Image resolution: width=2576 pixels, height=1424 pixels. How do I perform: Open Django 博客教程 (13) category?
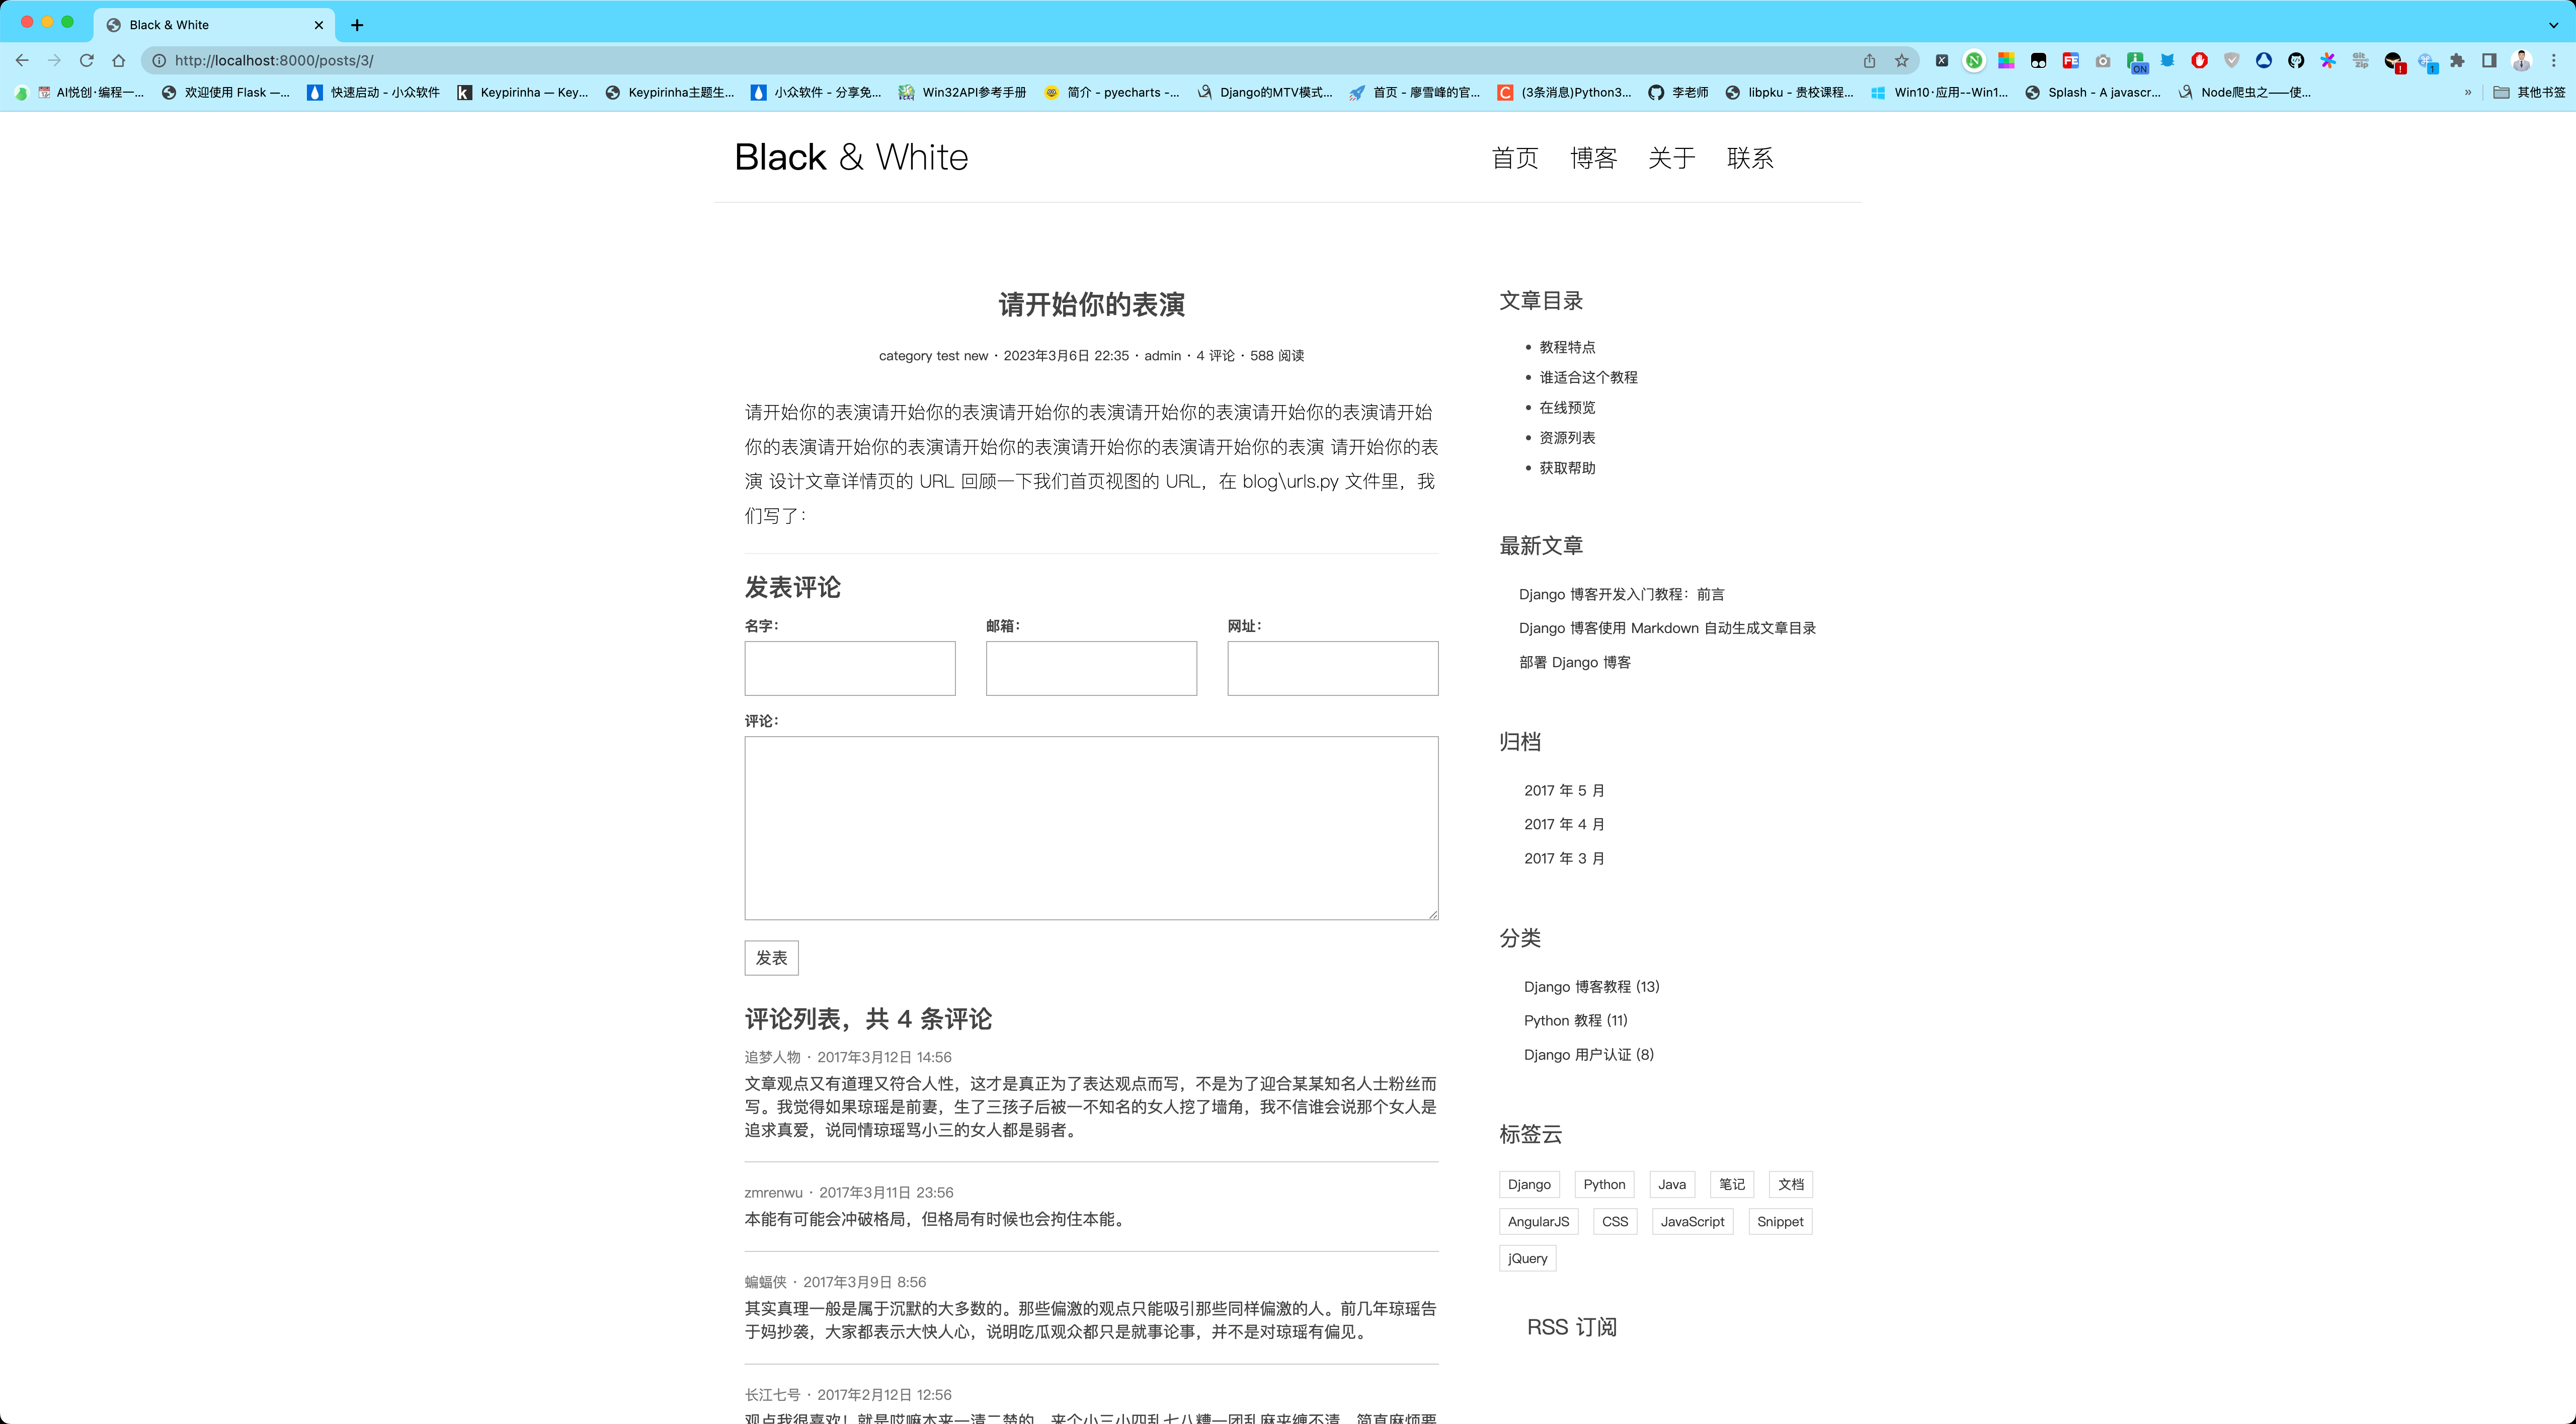(x=1591, y=986)
